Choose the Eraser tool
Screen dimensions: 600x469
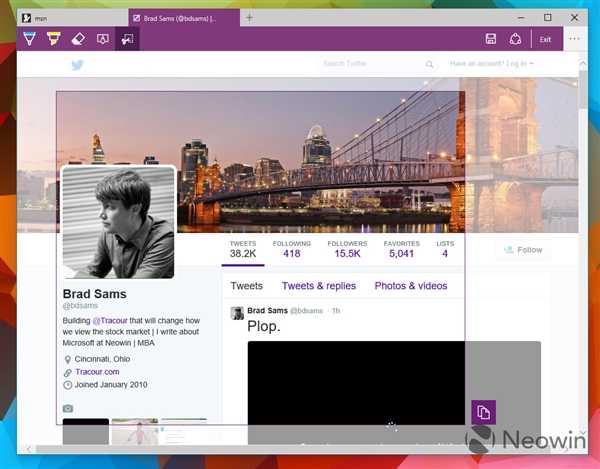click(78, 39)
